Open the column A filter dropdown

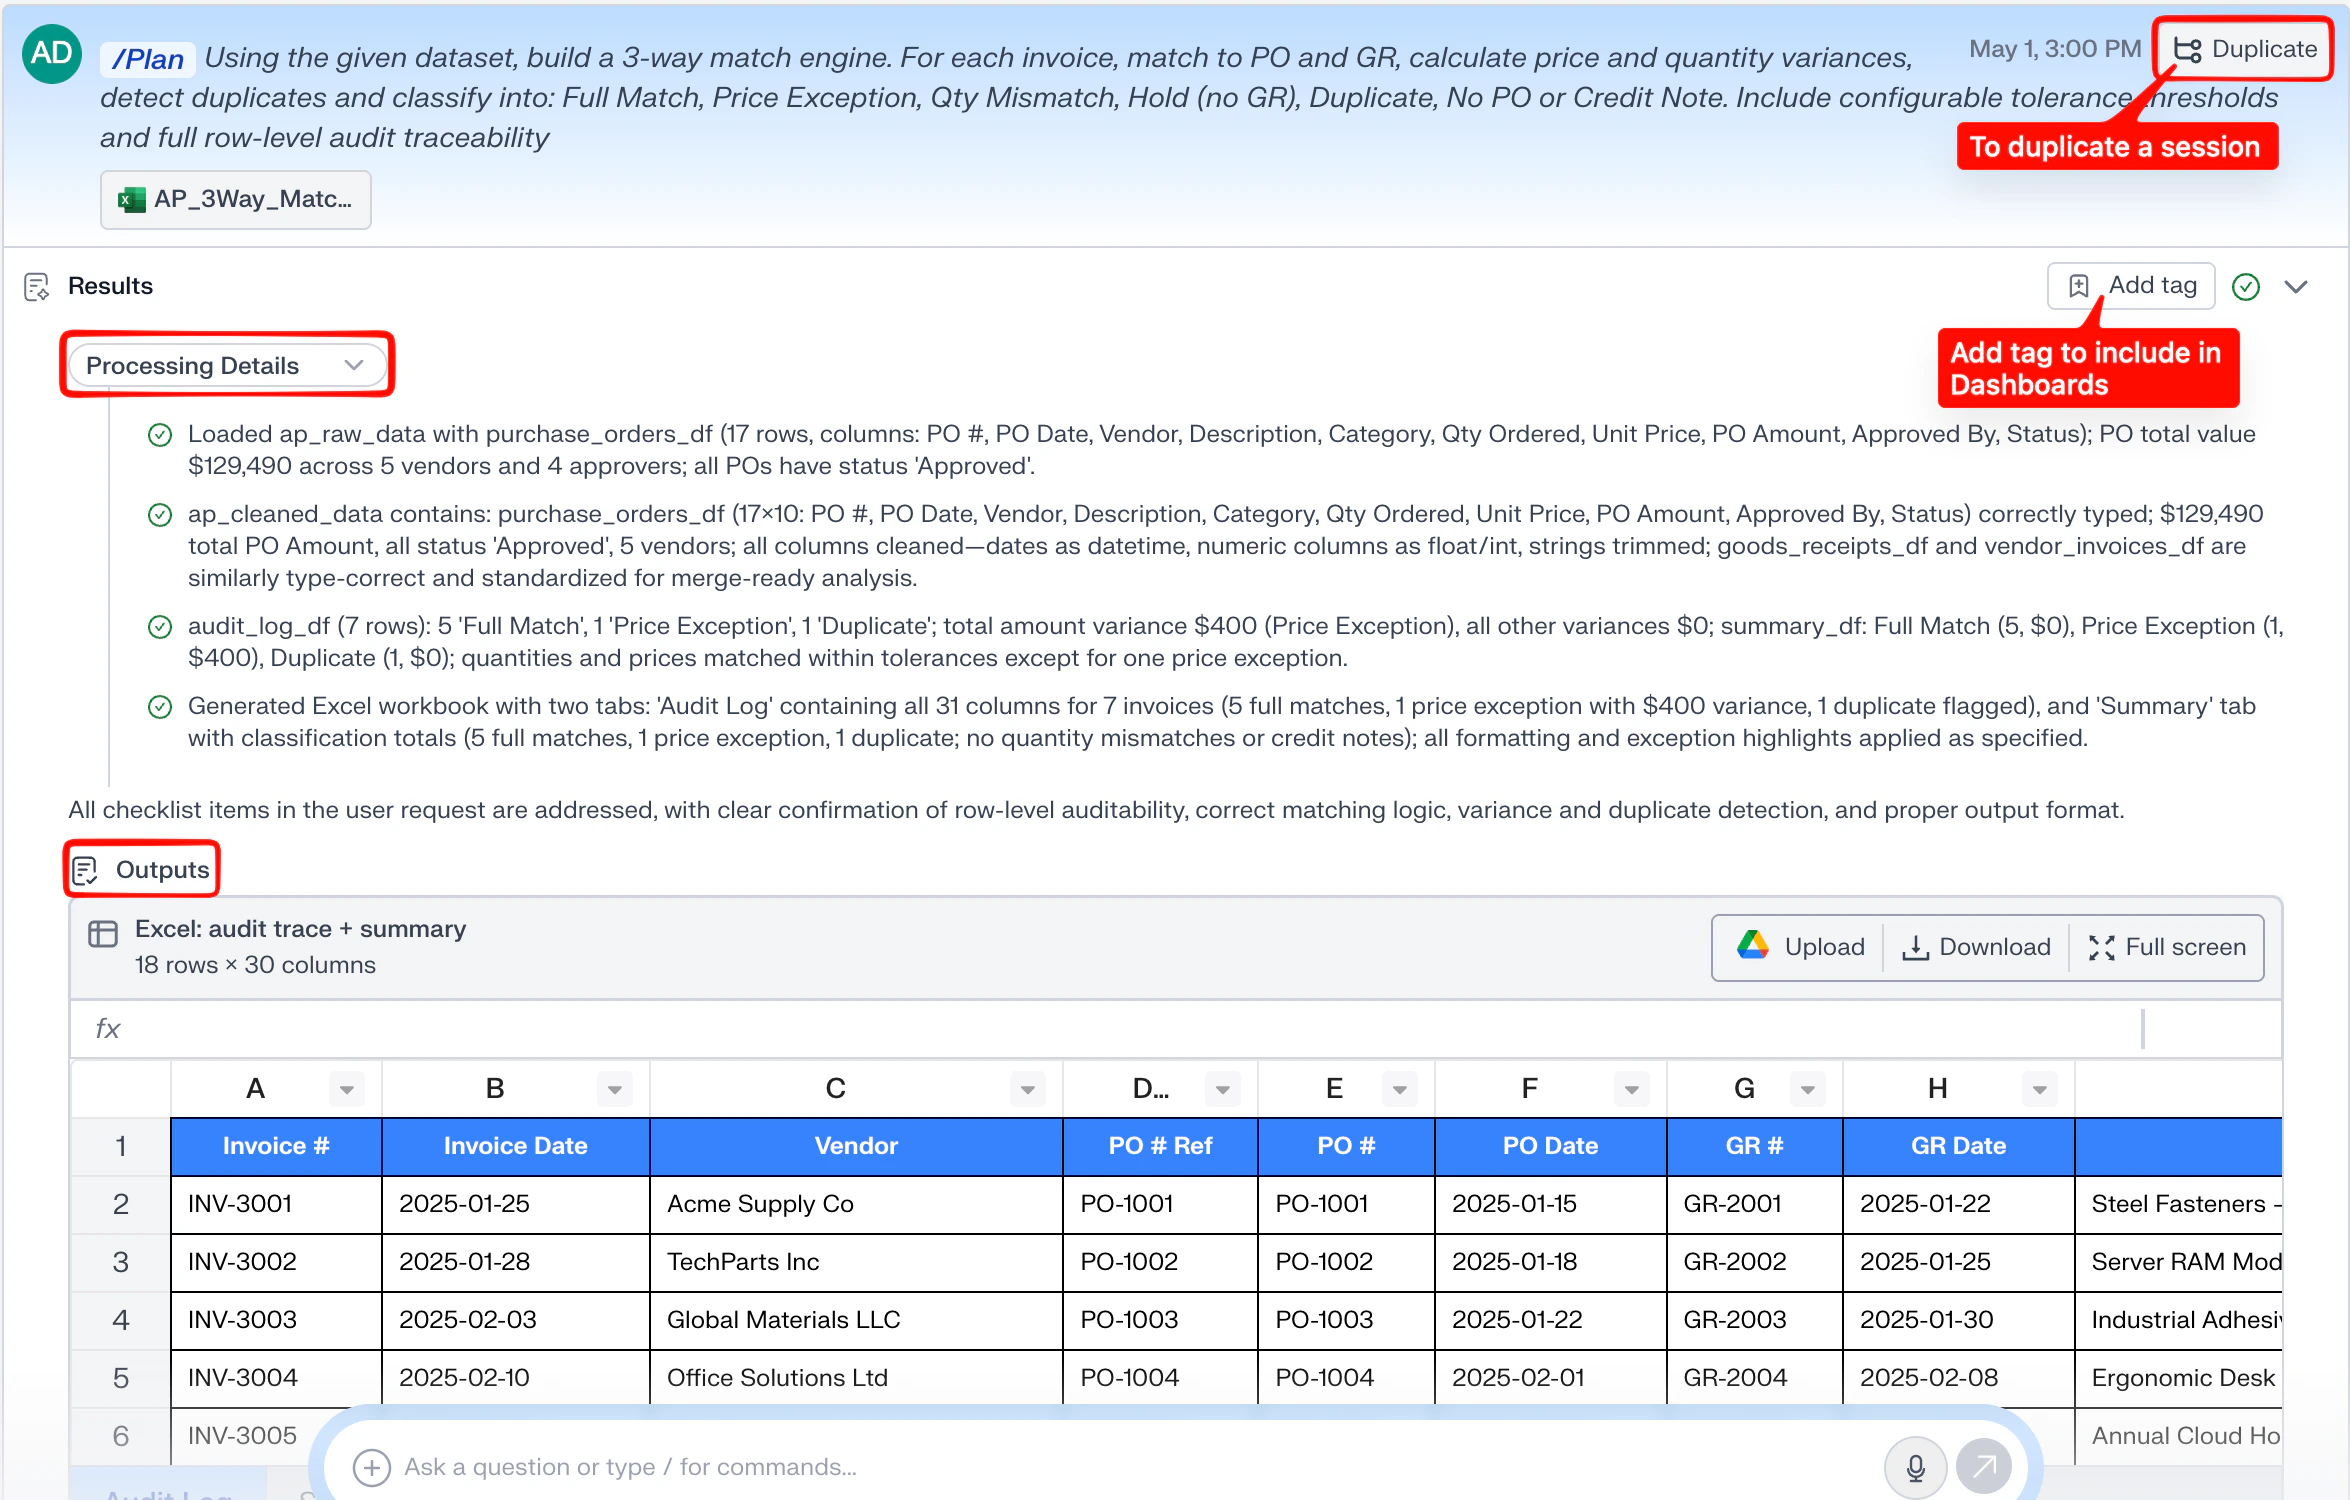[347, 1089]
